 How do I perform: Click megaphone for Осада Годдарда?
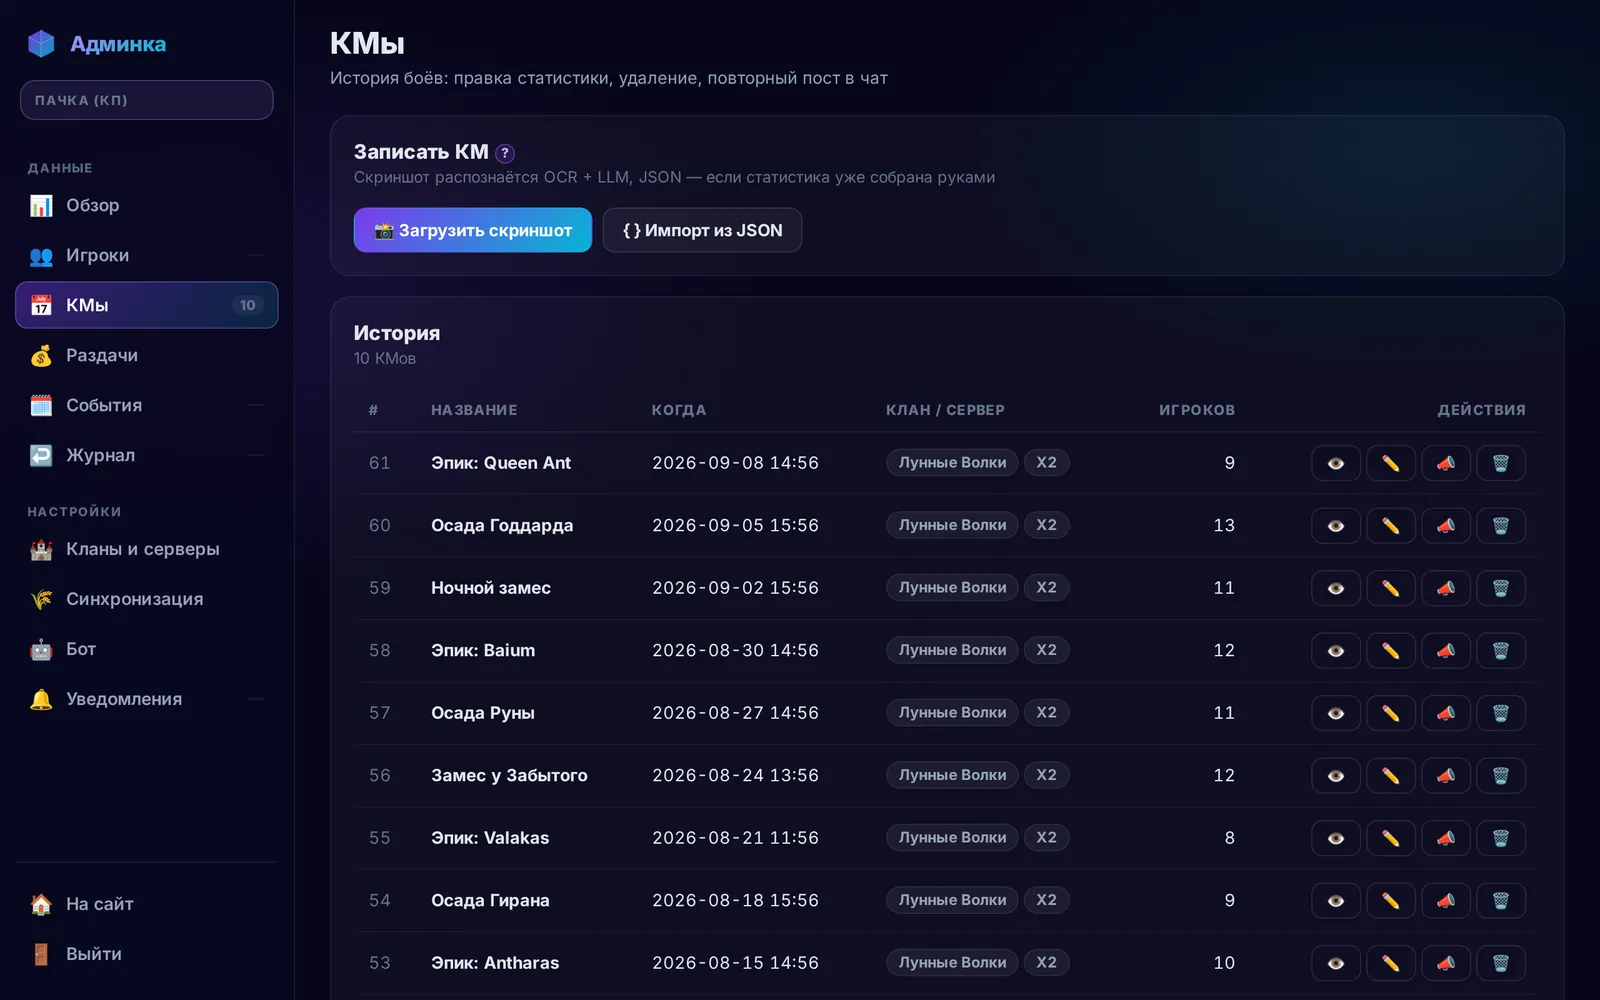1445,526
